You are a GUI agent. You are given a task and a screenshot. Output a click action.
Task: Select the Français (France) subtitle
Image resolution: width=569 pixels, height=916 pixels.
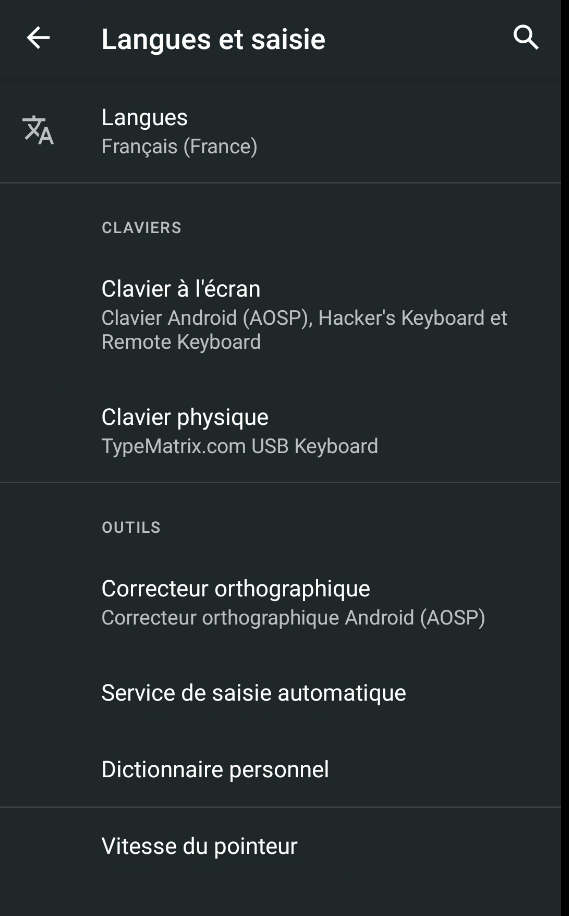pos(179,146)
